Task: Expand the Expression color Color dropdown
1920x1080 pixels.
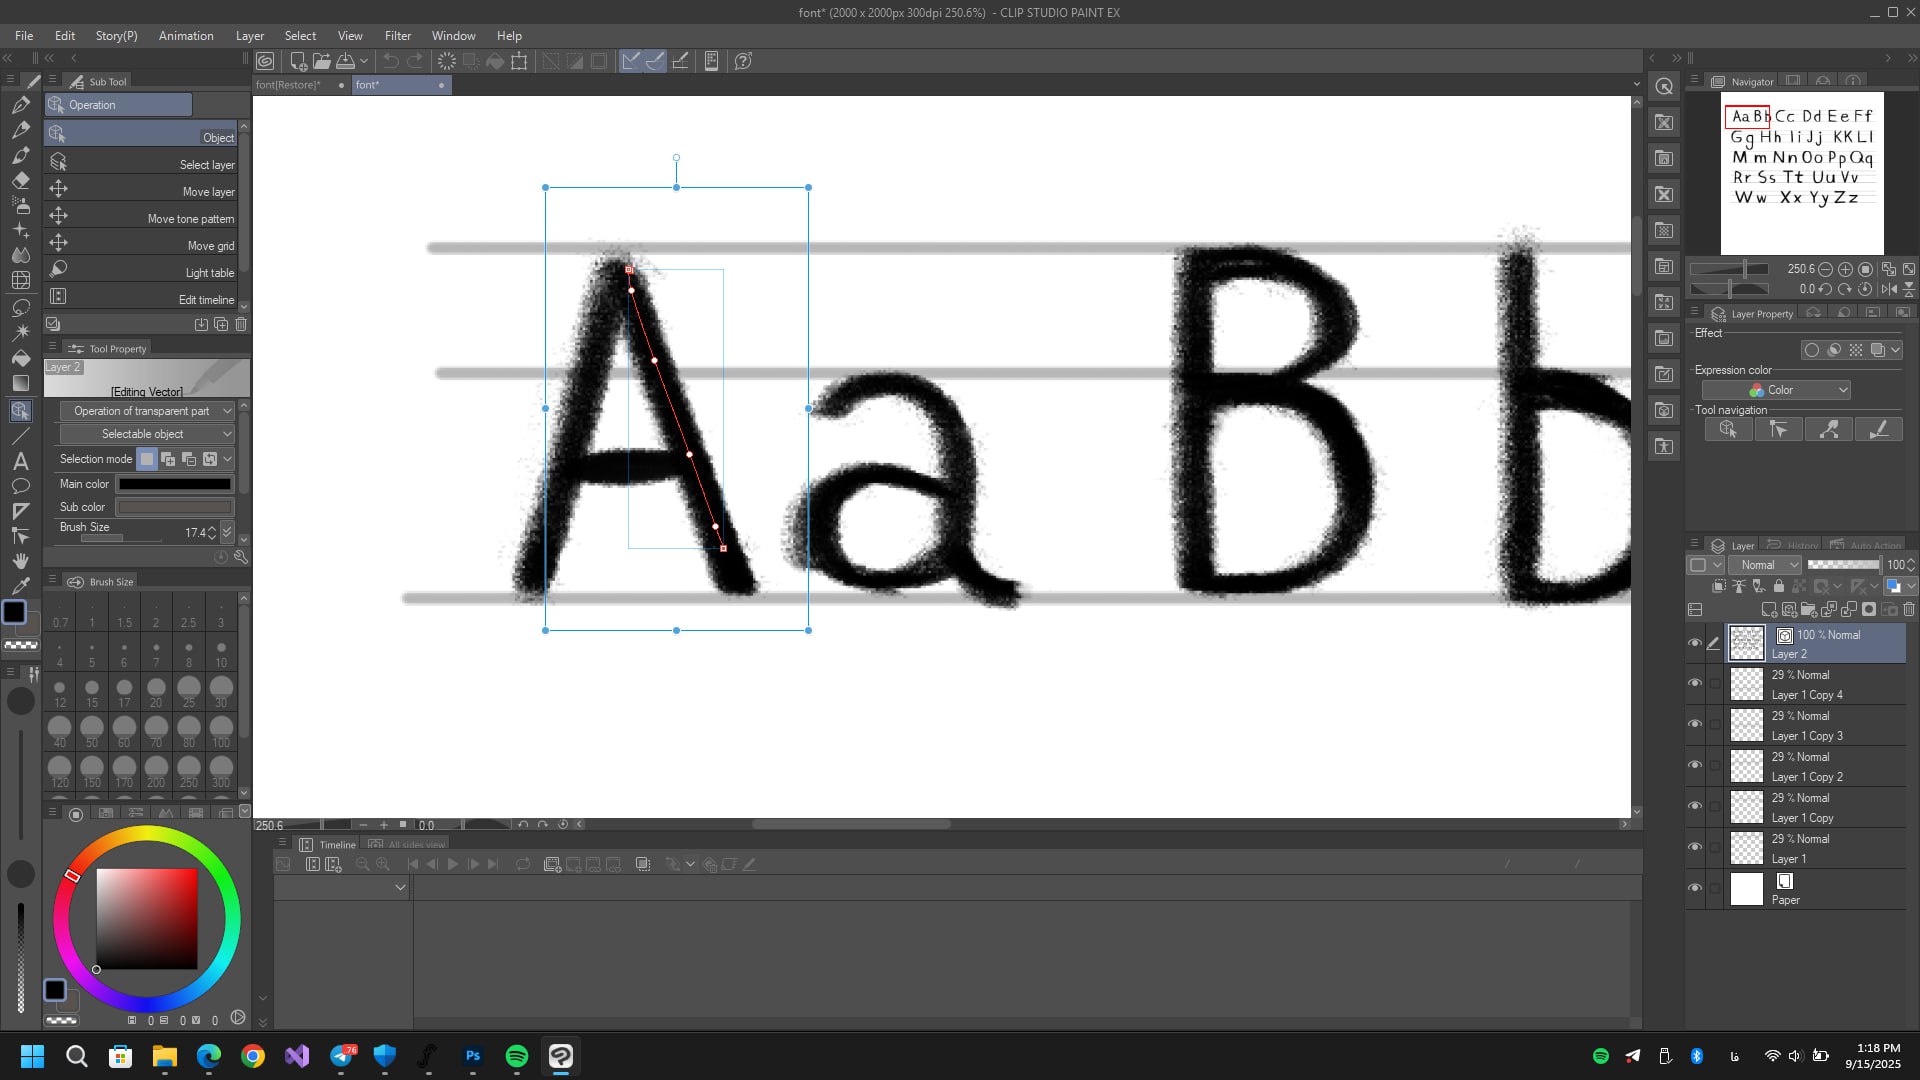Action: 1776,390
